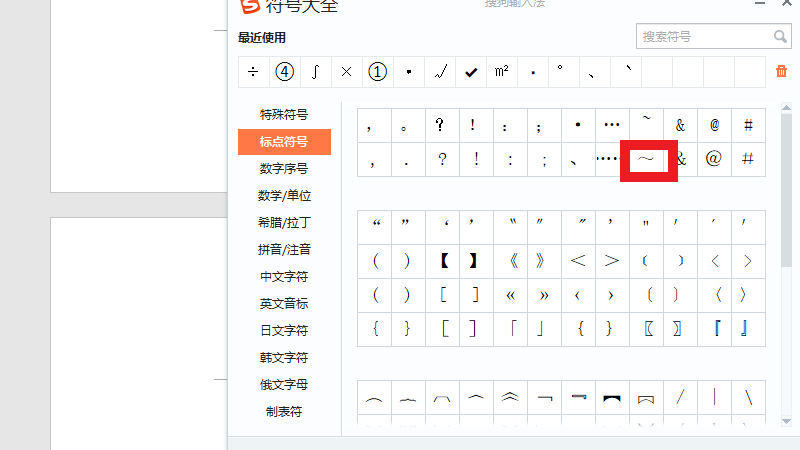
Task: Switch to the 数学/单位 category
Action: (284, 195)
